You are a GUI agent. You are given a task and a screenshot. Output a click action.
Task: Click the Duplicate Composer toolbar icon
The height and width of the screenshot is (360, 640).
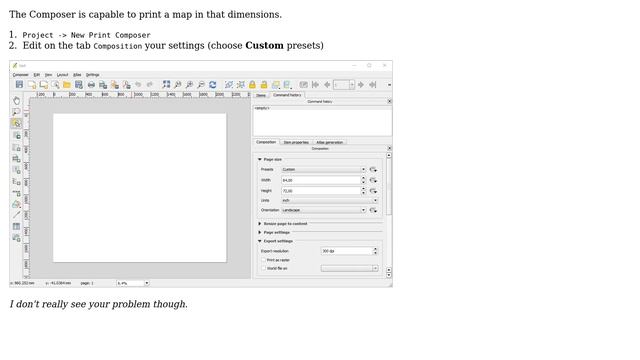pos(43,84)
